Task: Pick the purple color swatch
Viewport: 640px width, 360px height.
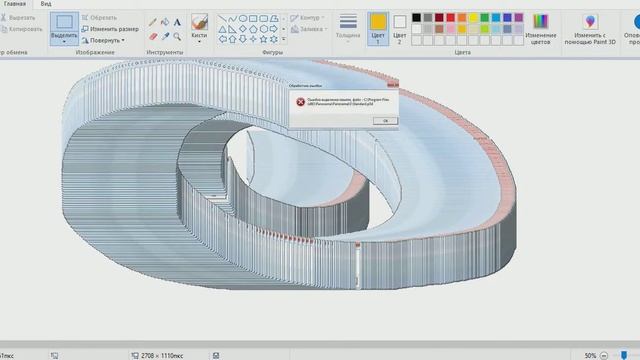Action: tap(518, 18)
